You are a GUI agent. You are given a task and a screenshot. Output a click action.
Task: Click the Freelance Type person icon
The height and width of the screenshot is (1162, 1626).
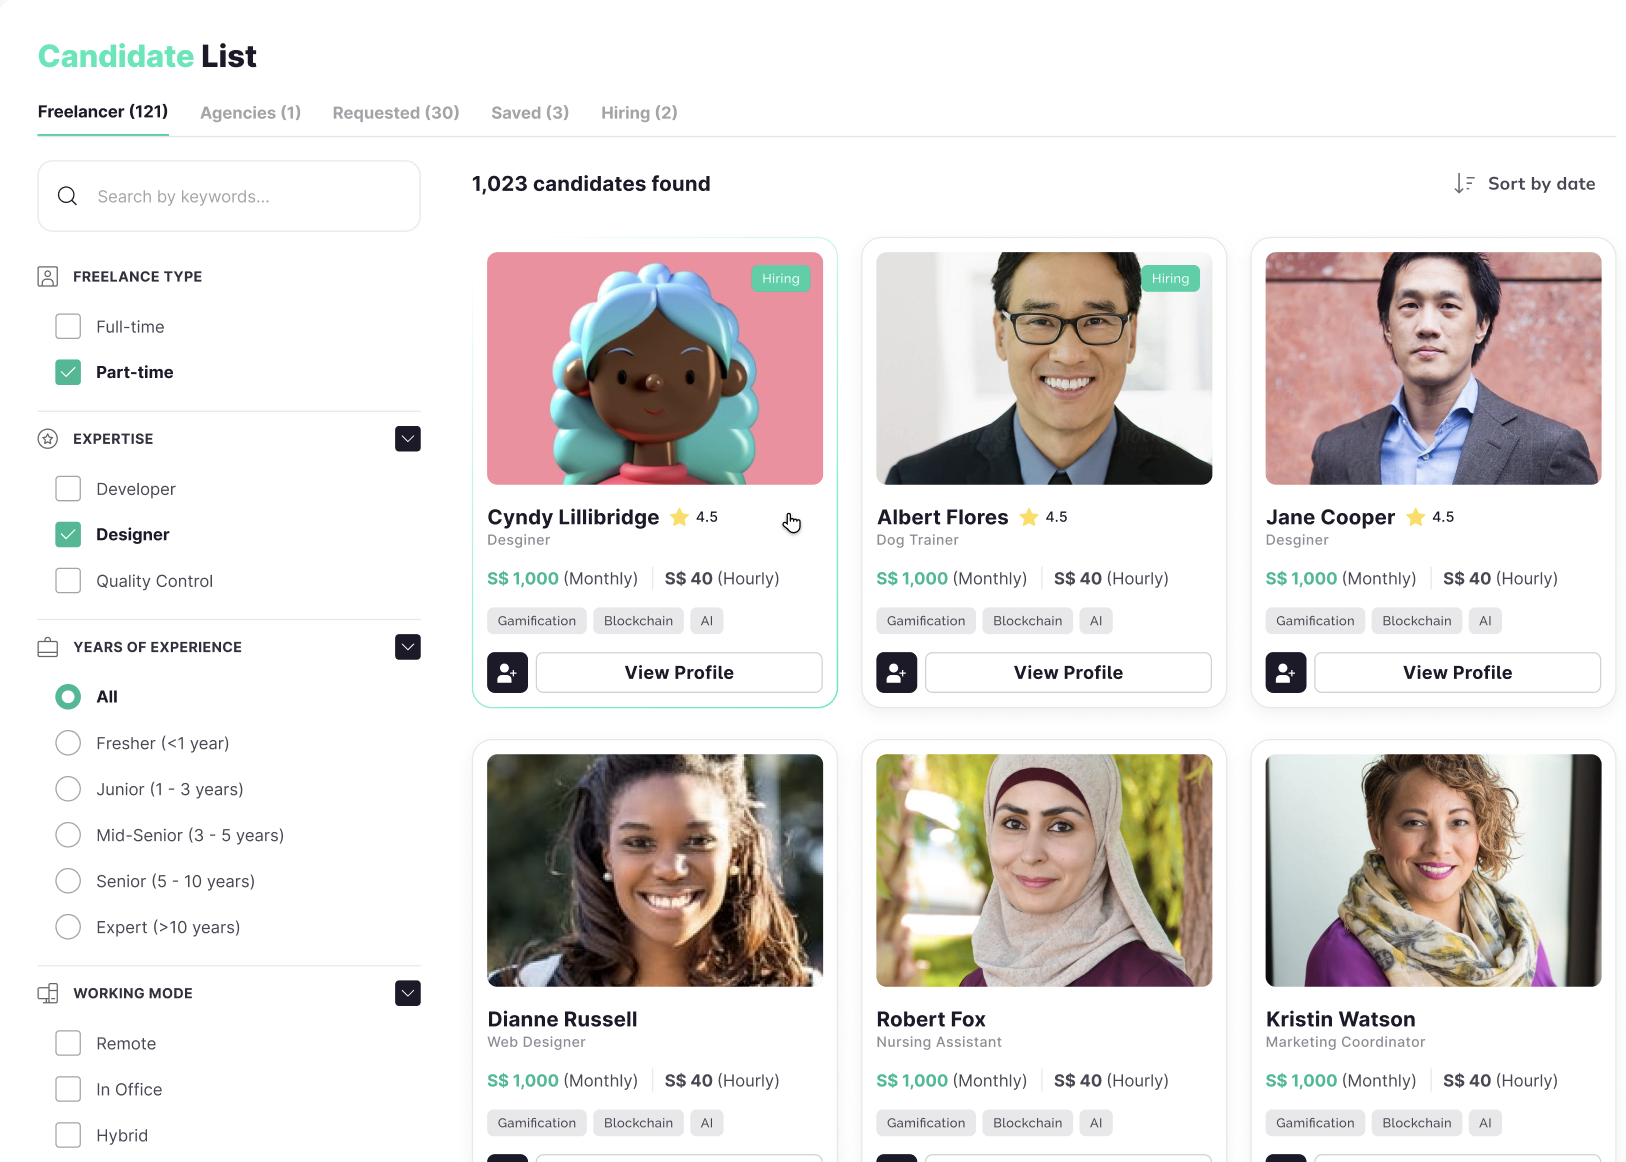coord(48,277)
